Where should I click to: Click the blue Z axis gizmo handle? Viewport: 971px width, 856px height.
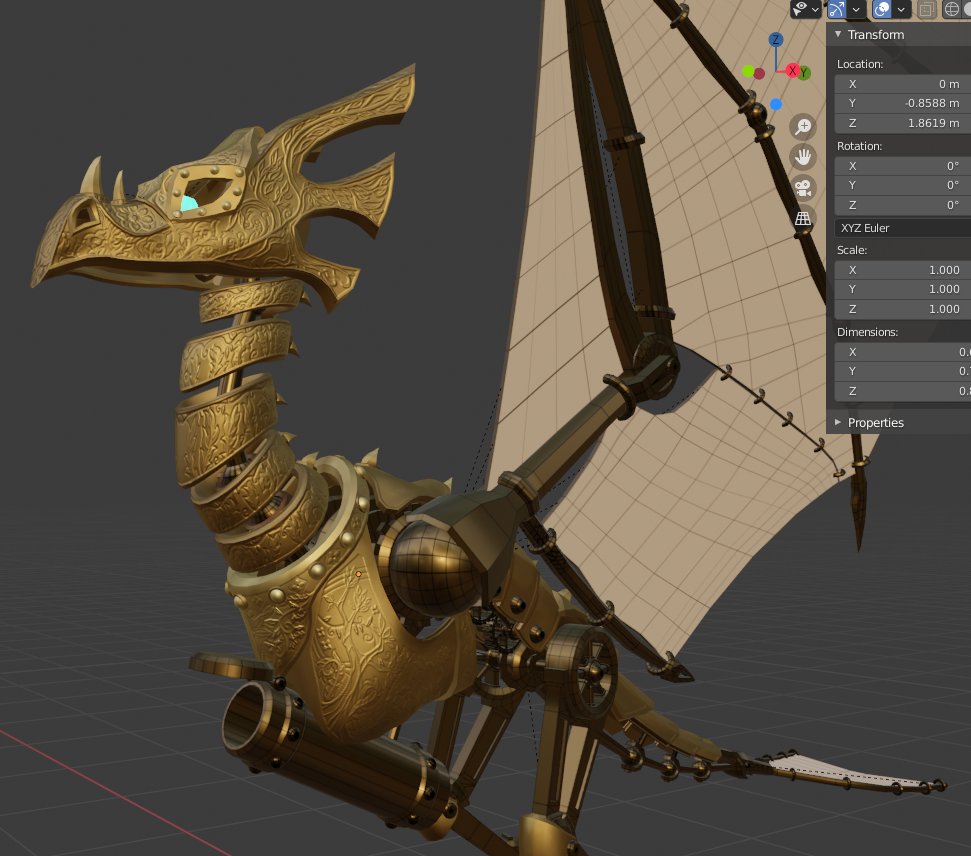(x=775, y=40)
